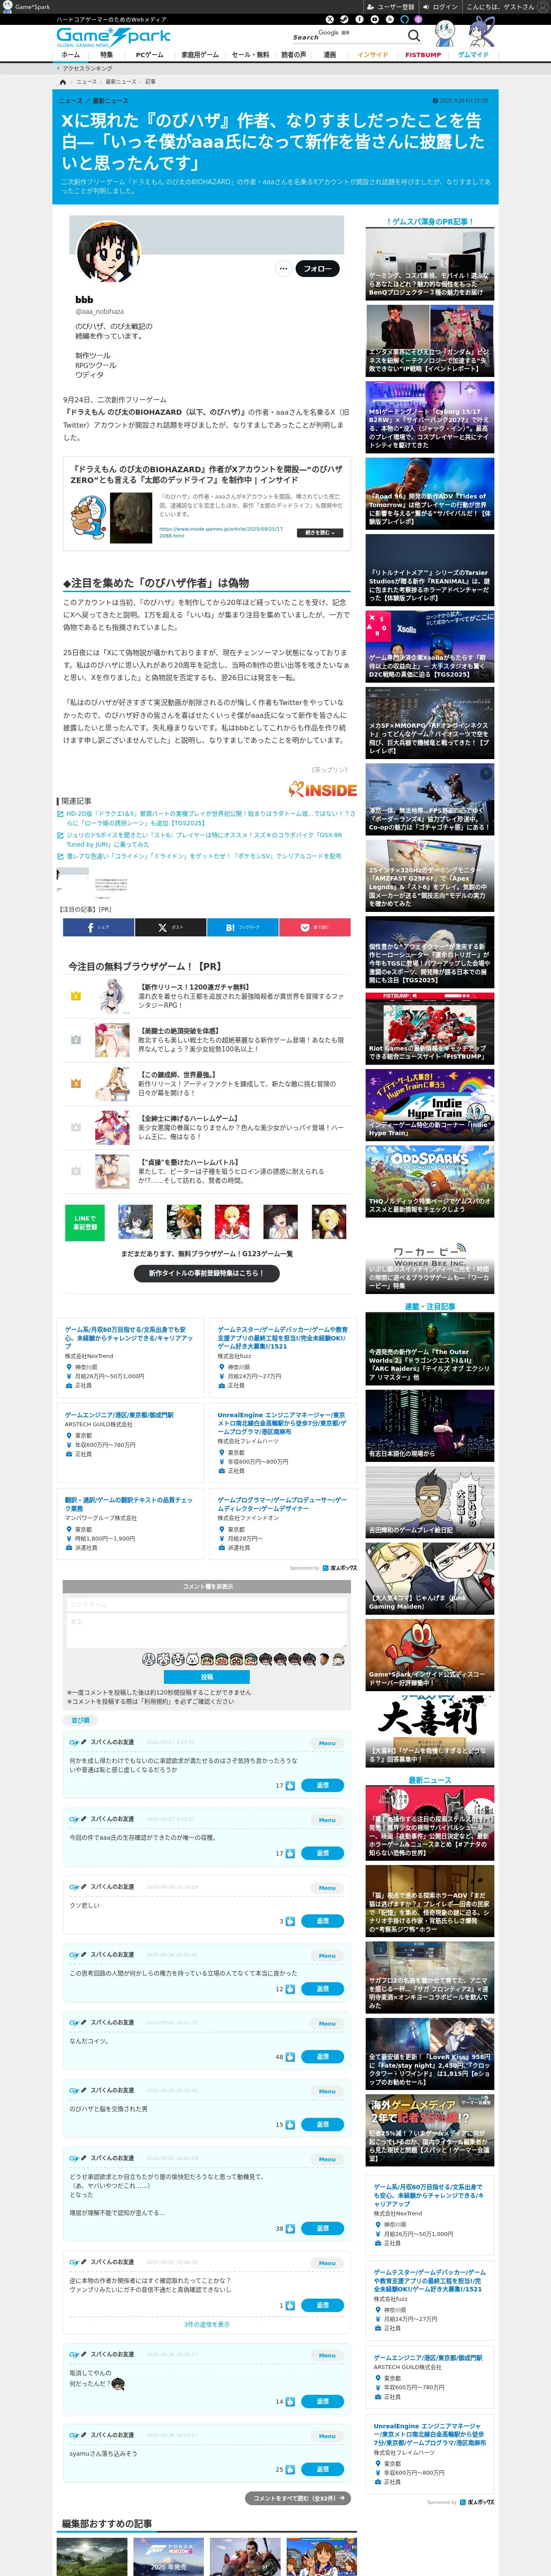Submit comment with 投稿 button

207,1677
